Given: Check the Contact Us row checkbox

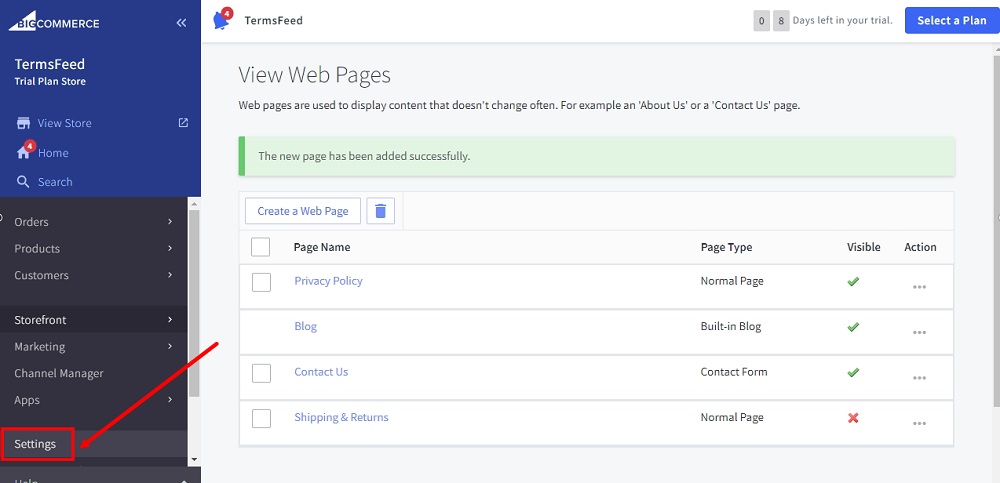Looking at the screenshot, I should [261, 373].
